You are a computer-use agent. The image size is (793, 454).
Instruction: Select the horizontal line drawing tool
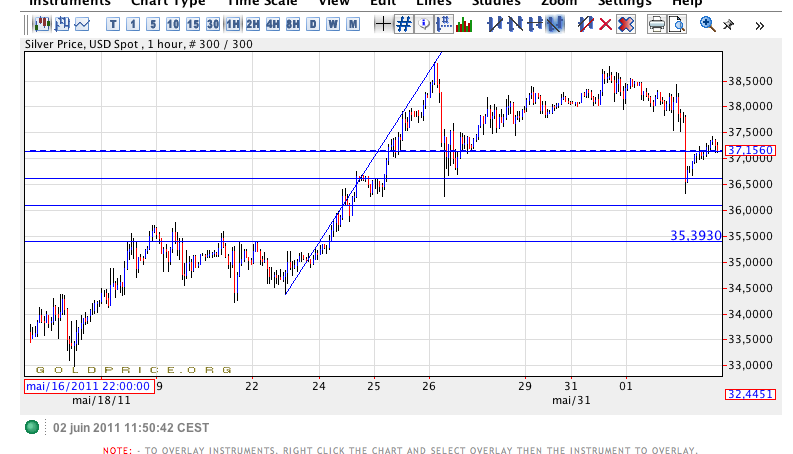coord(535,24)
